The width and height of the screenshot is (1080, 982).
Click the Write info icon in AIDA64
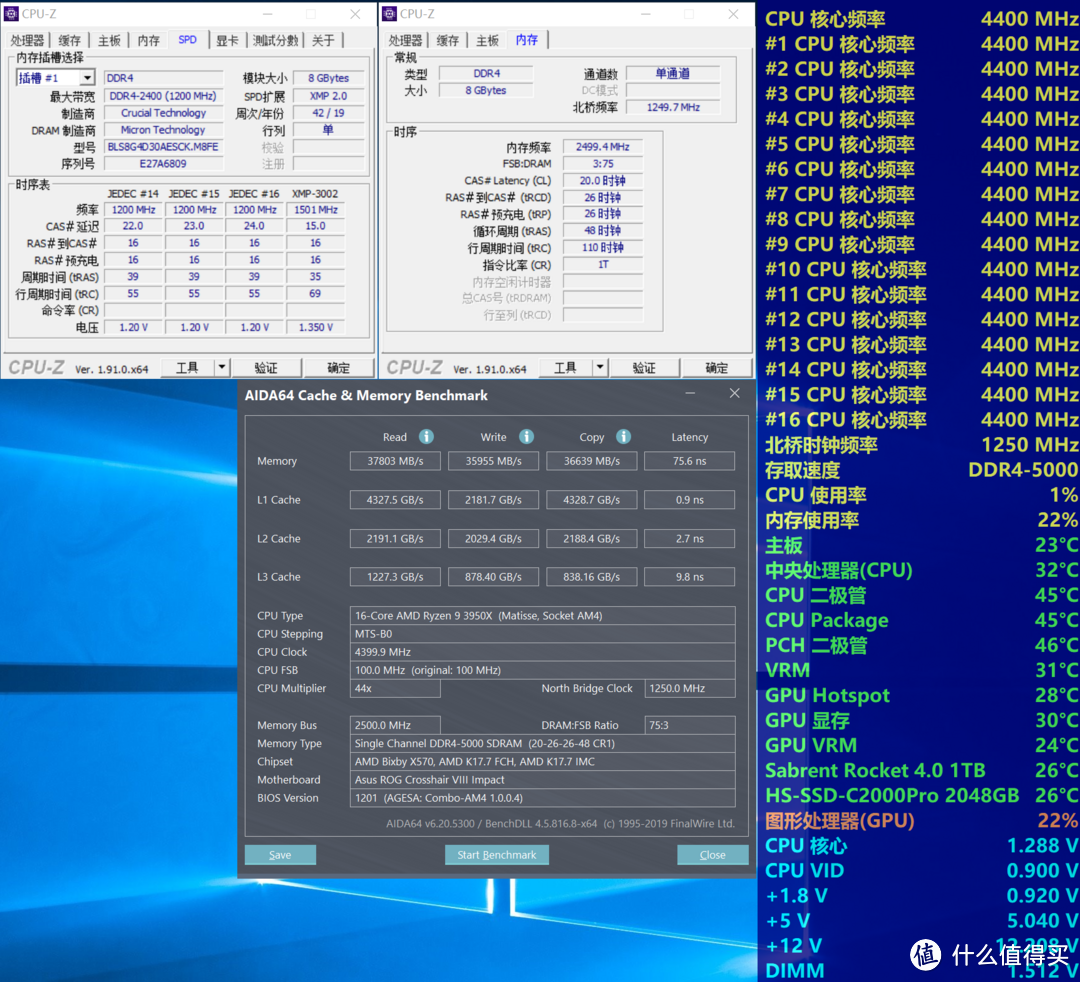point(526,437)
